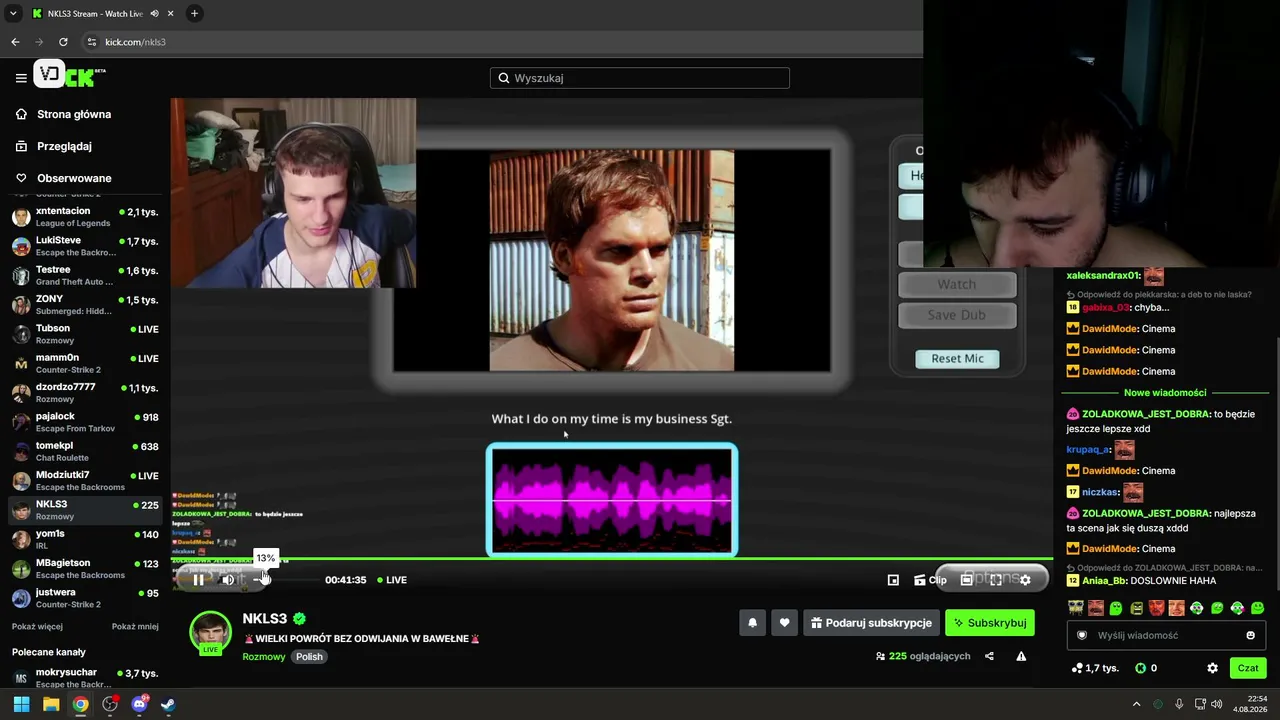This screenshot has width=1280, height=720.
Task: Type in Wyślij wiadomość chat box
Action: (1166, 635)
